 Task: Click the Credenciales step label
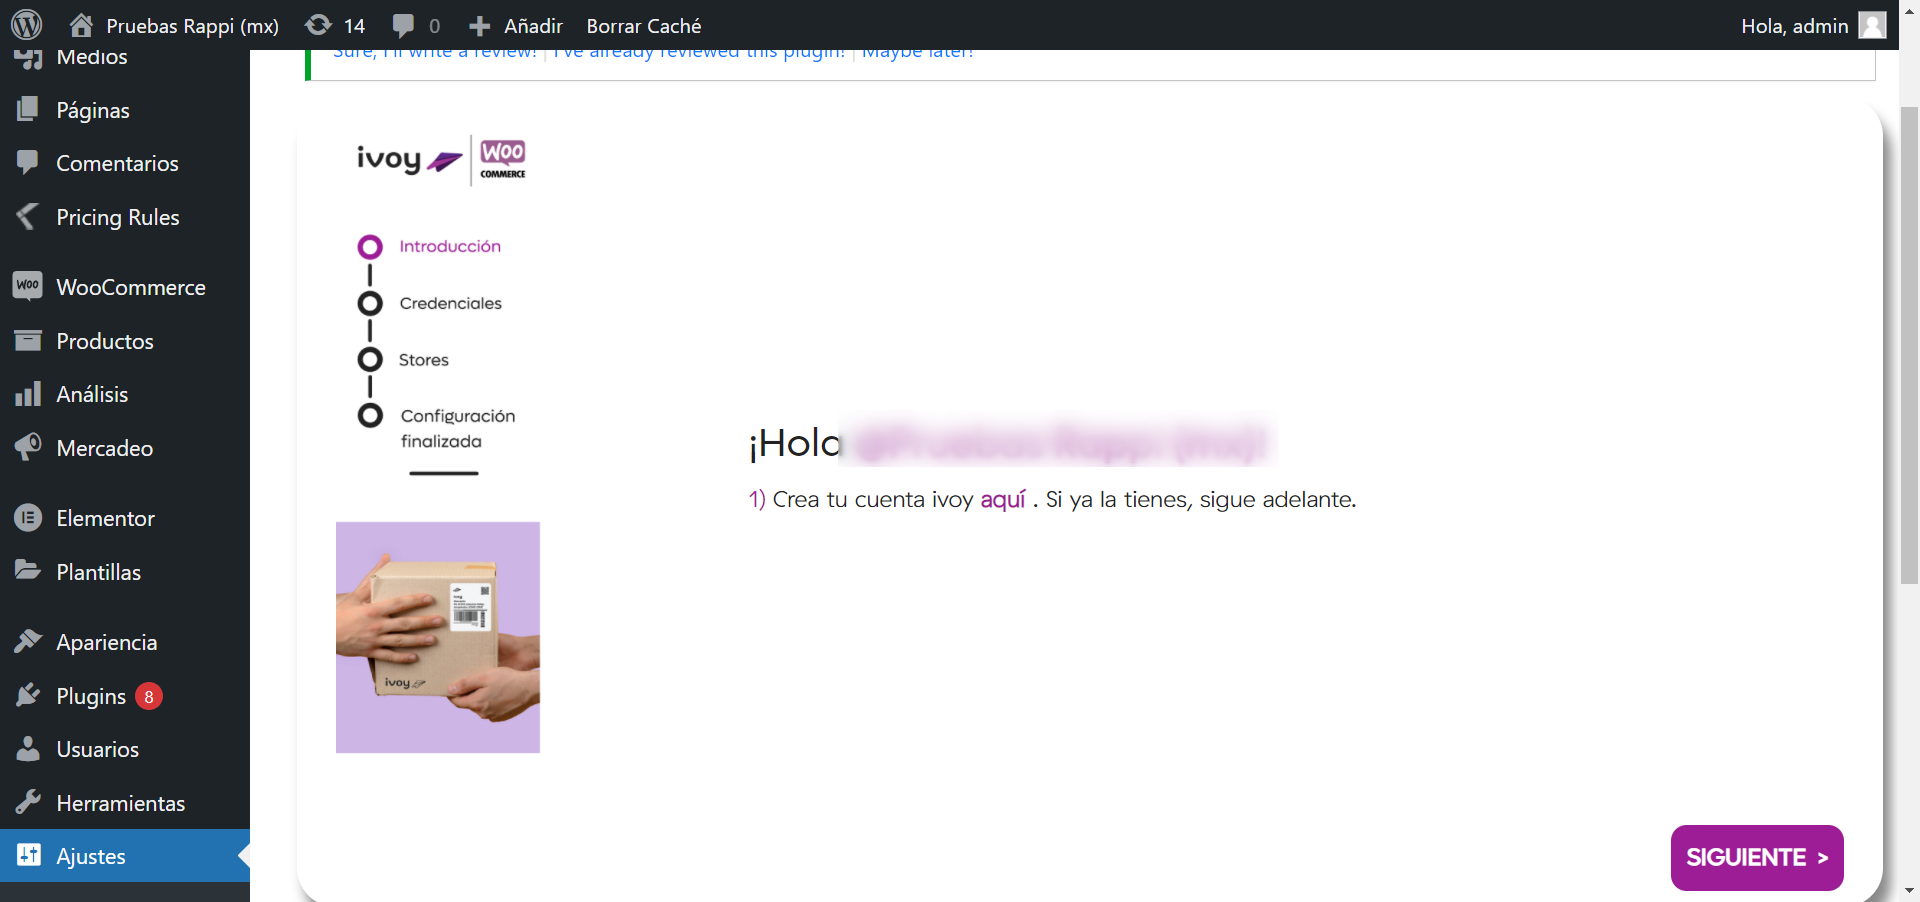click(x=451, y=303)
